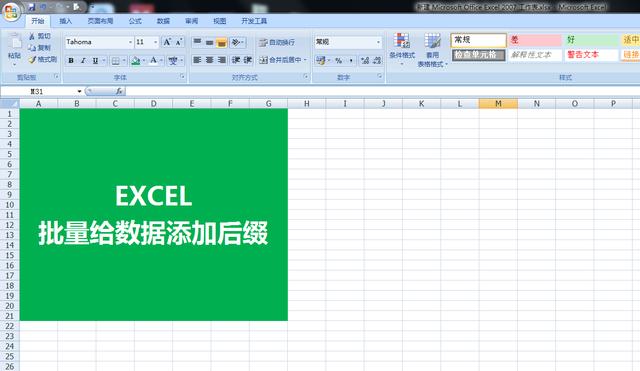Open 条件格式 conditional formatting
Viewport: 640px width, 371px height.
pos(402,50)
